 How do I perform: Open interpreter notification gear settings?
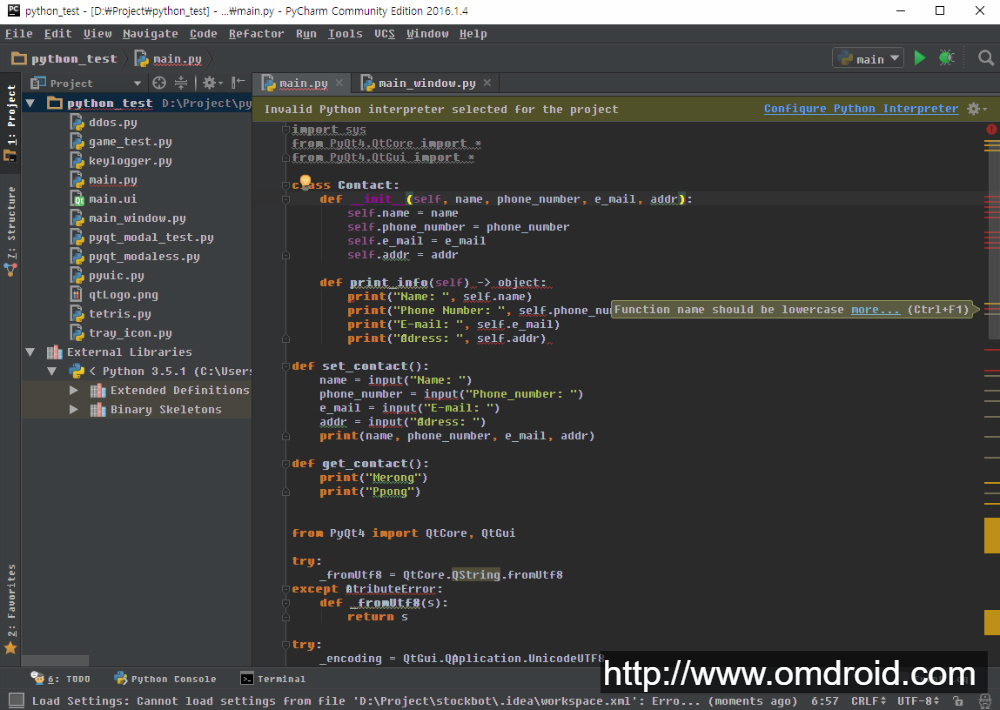tap(976, 109)
